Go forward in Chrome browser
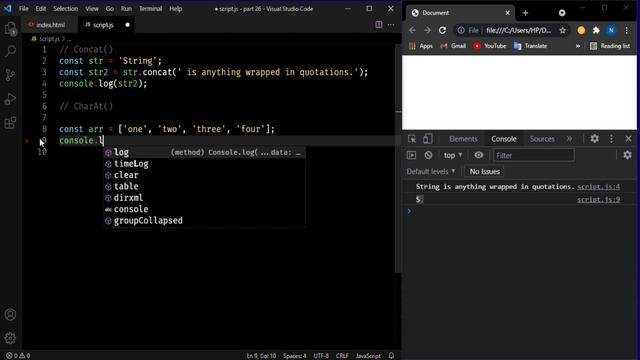 [427, 30]
